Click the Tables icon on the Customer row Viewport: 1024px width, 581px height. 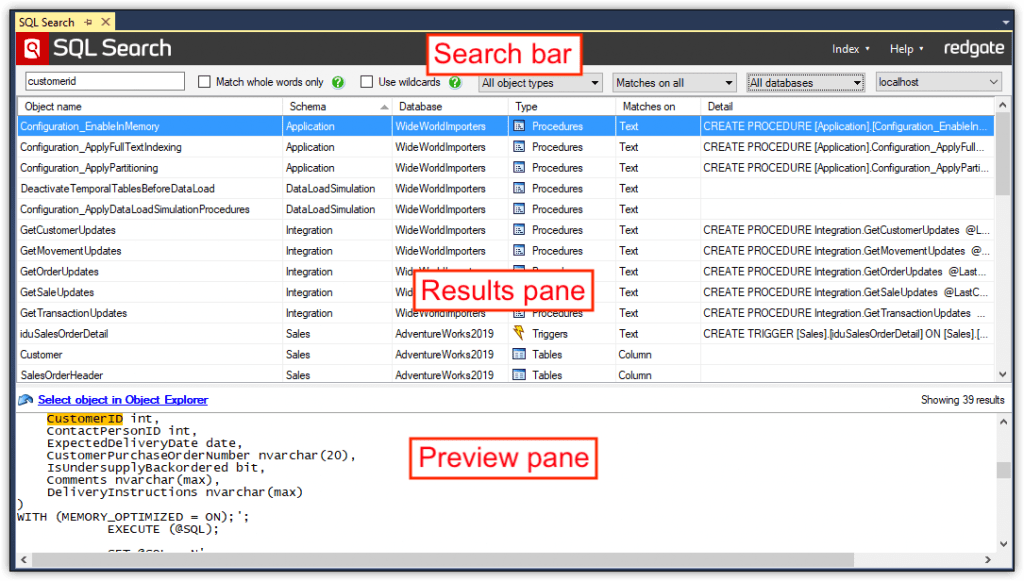click(518, 354)
